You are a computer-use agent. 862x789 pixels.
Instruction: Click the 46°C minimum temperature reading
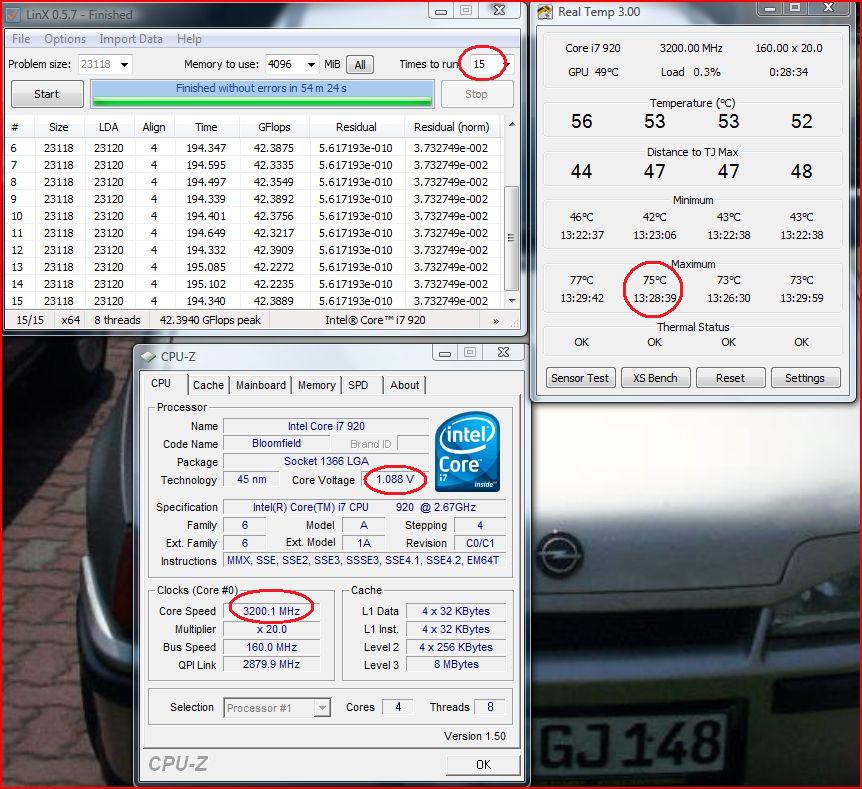click(582, 217)
